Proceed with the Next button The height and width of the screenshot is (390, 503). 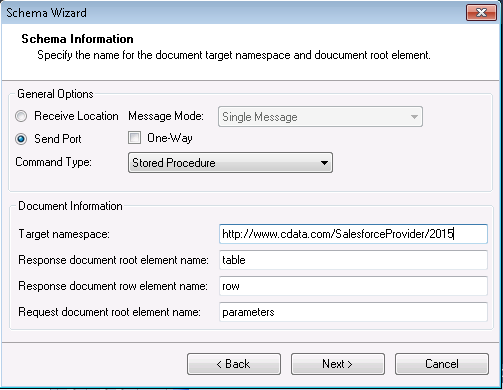[338, 364]
